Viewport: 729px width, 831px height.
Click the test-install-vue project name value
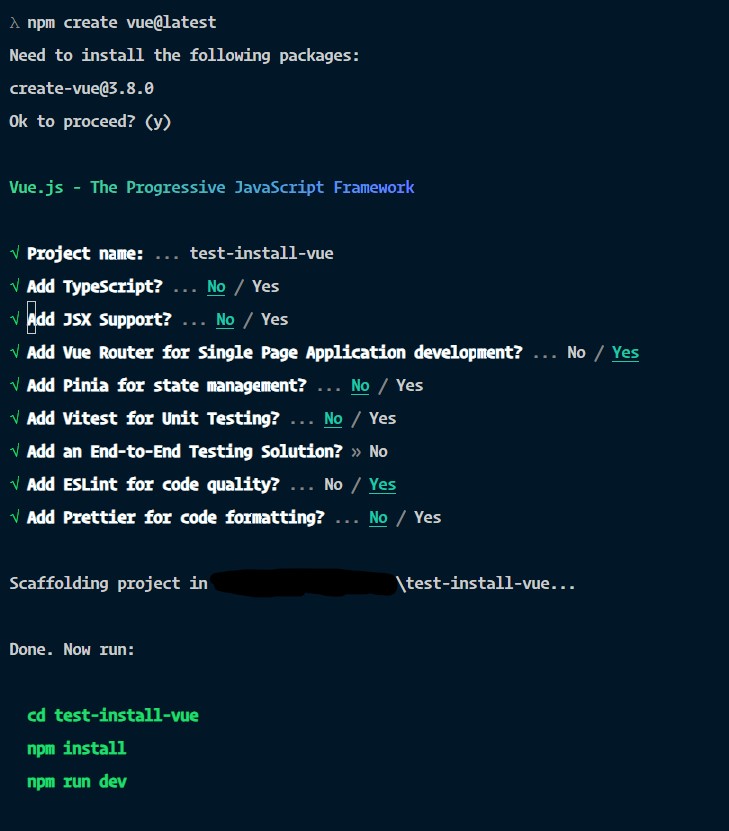point(262,253)
